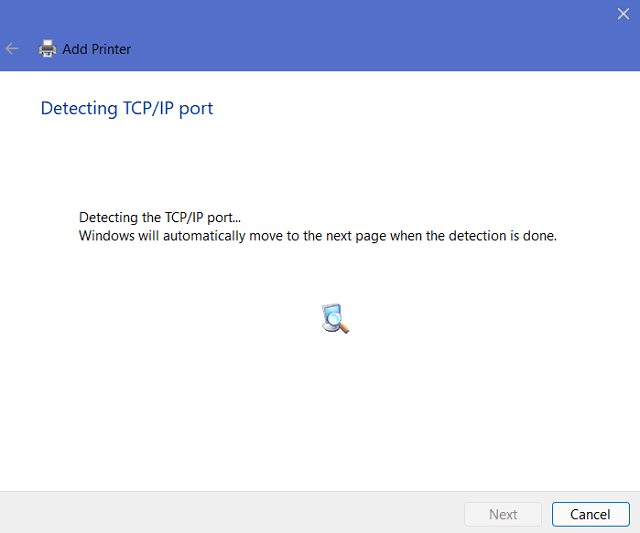The height and width of the screenshot is (533, 640).
Task: Click the word 'Printer' in window title
Action: pyautogui.click(x=111, y=48)
